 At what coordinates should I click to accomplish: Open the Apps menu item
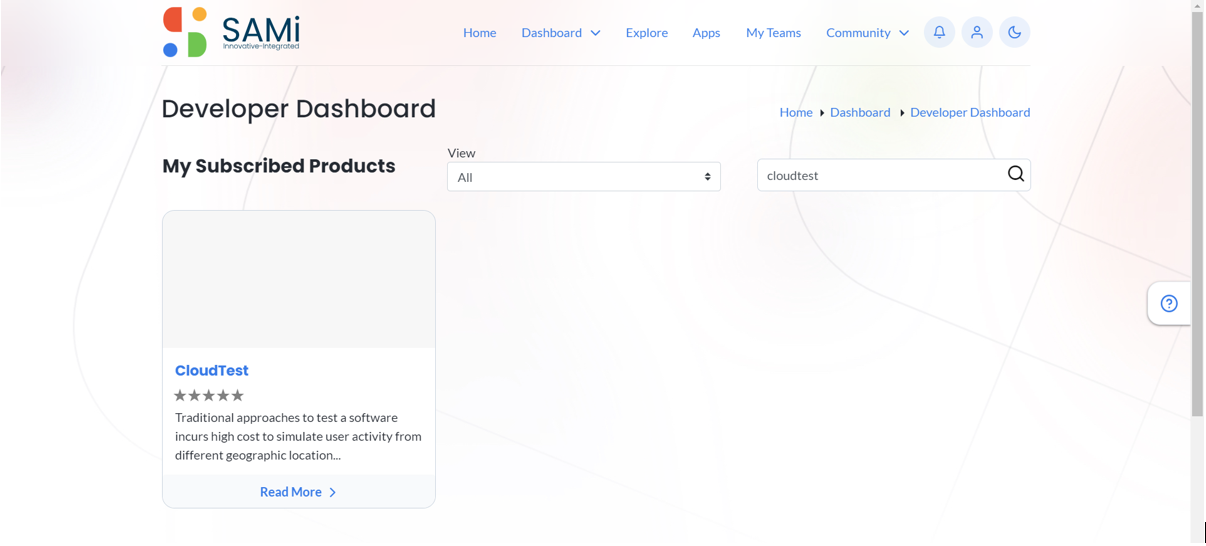pos(706,33)
